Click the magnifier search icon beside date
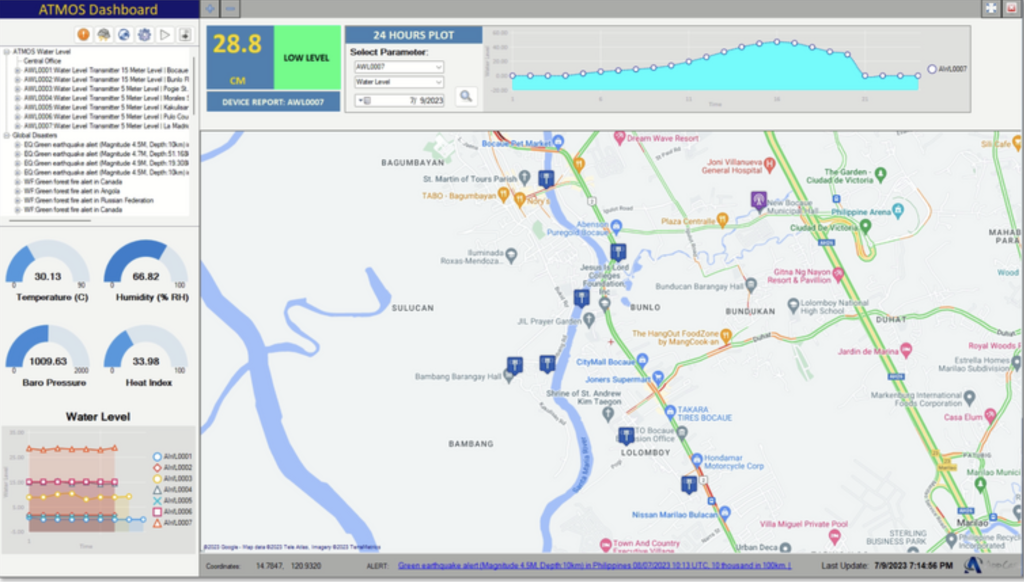1024x582 pixels. [x=466, y=97]
